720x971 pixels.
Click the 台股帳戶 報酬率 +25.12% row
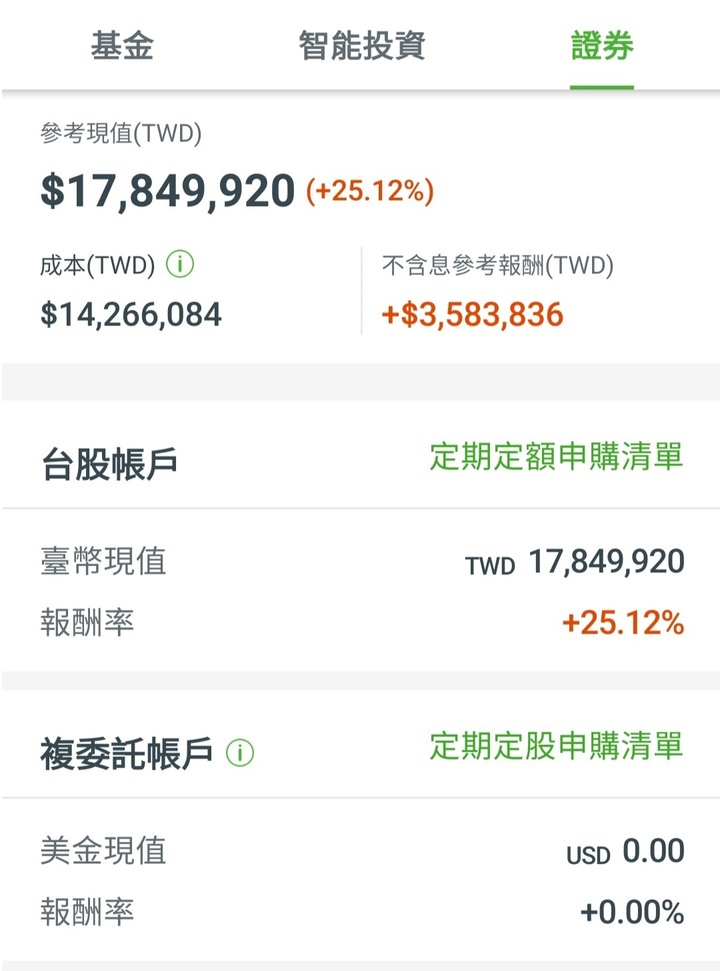(362, 622)
